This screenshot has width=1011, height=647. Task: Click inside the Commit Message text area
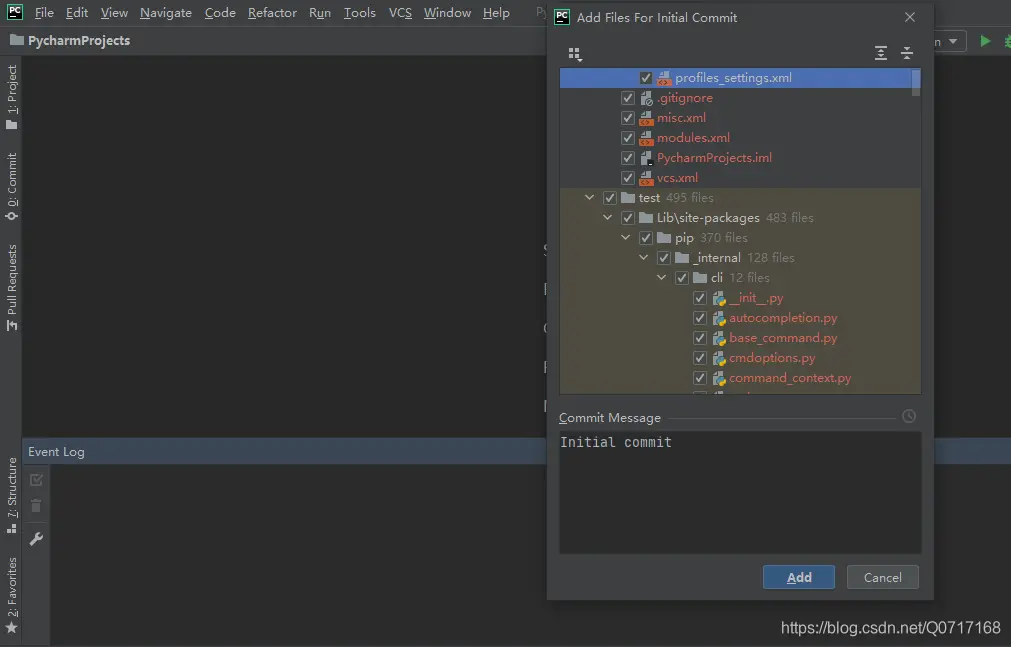click(x=740, y=495)
